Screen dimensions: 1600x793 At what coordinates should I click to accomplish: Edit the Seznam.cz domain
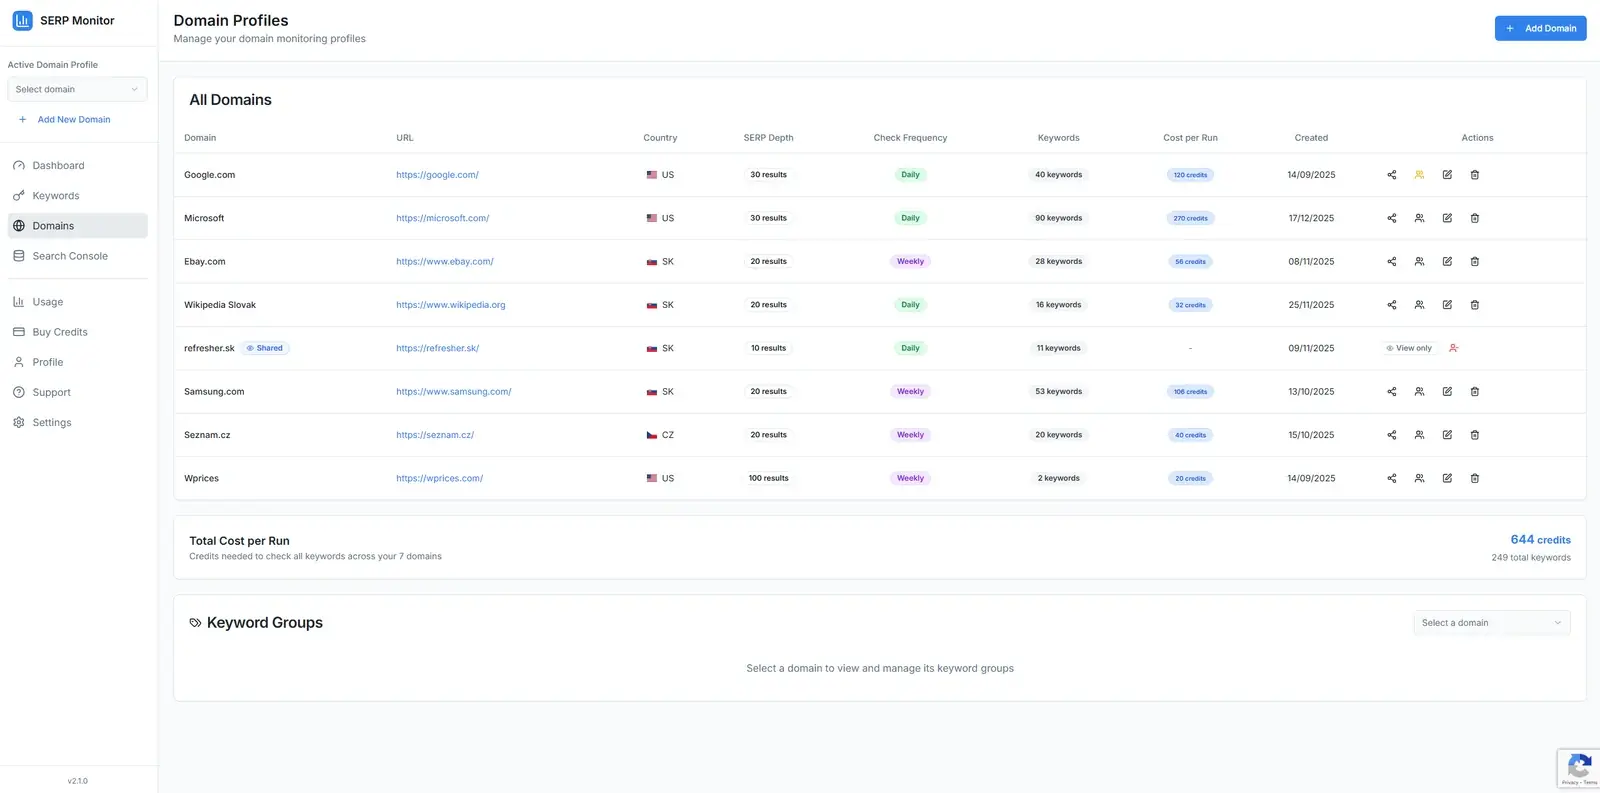click(x=1447, y=435)
